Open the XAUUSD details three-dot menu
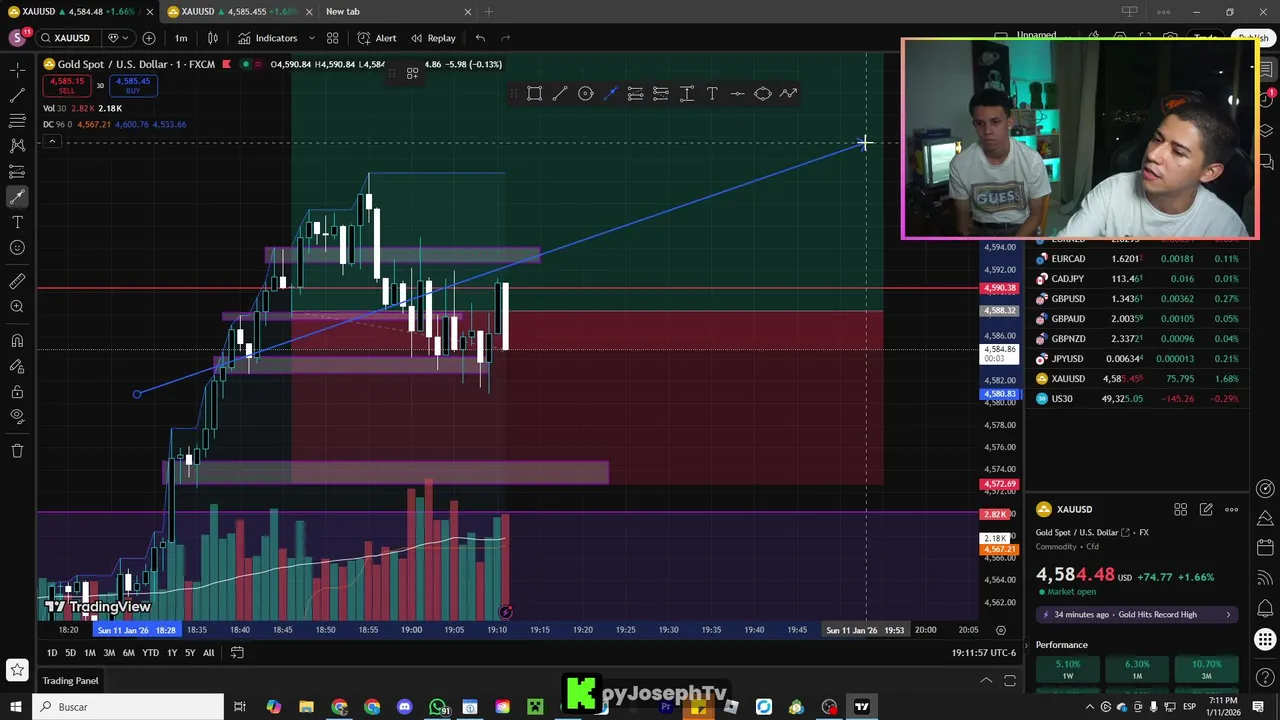Image resolution: width=1280 pixels, height=720 pixels. tap(1232, 510)
